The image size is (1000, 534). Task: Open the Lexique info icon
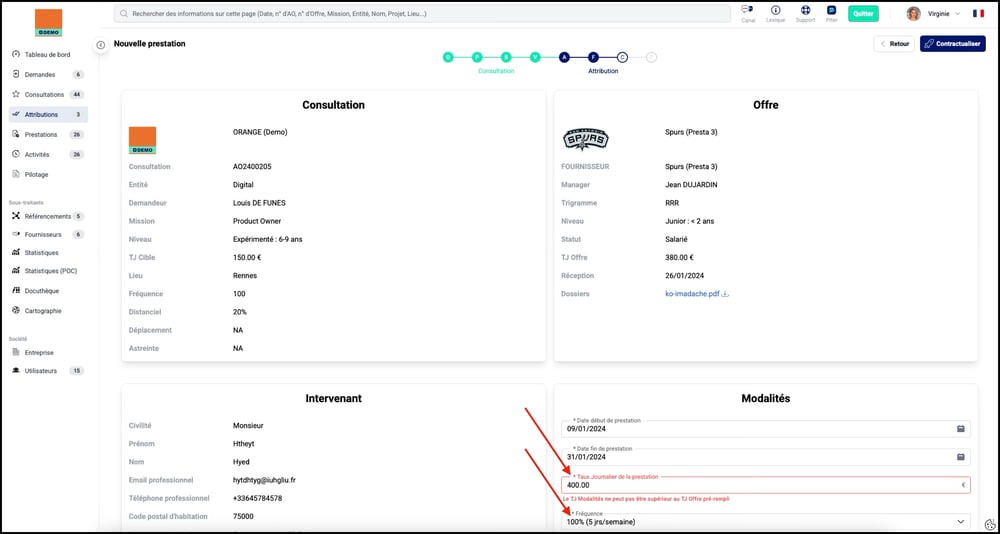tap(775, 11)
